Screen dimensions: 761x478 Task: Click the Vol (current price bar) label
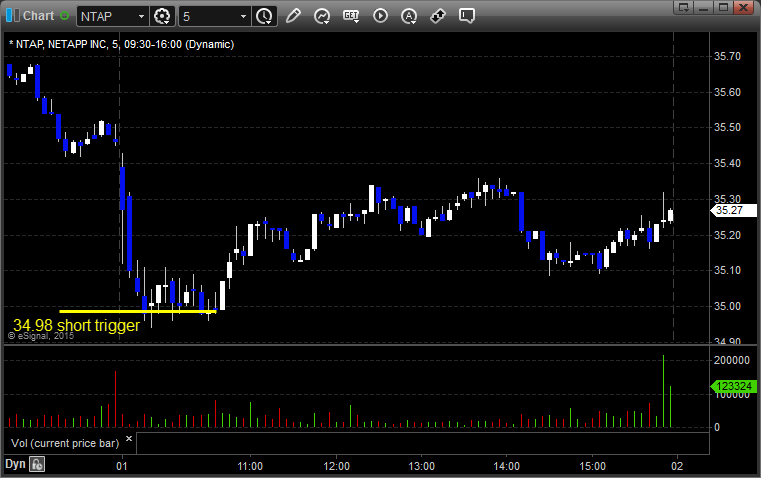coord(65,443)
